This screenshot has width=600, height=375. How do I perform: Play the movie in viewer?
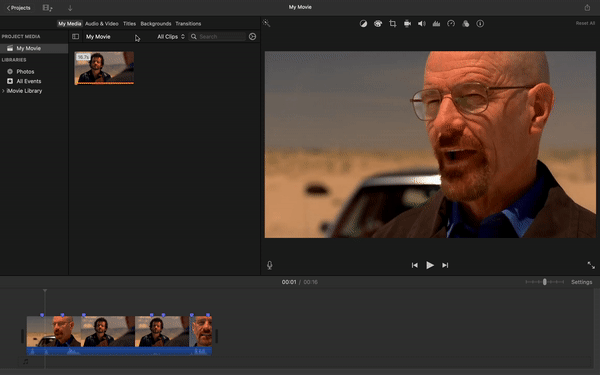click(430, 265)
